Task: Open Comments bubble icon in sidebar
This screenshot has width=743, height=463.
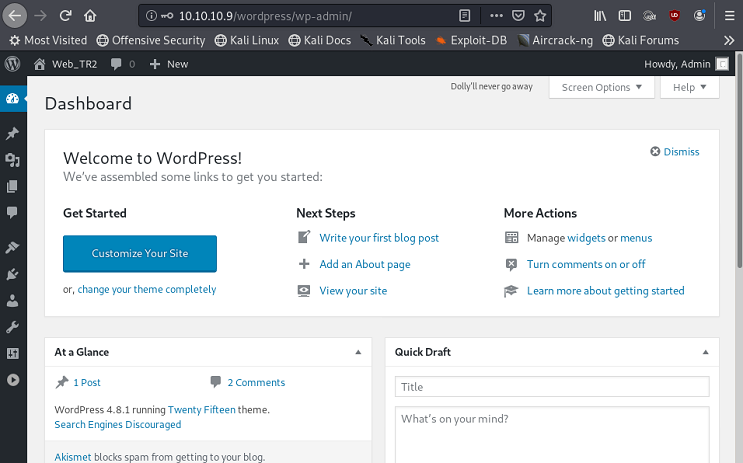Action: click(x=12, y=212)
